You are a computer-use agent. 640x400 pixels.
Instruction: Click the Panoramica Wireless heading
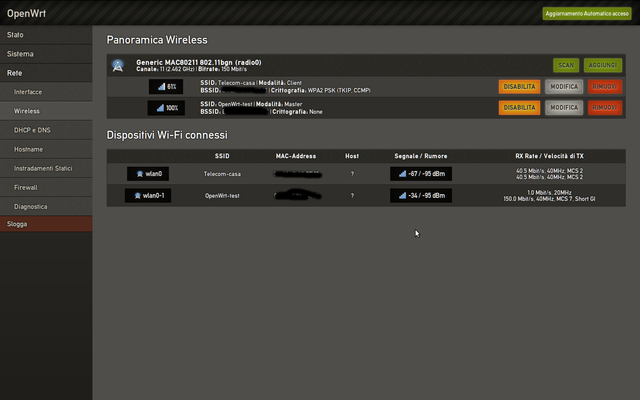(157, 40)
